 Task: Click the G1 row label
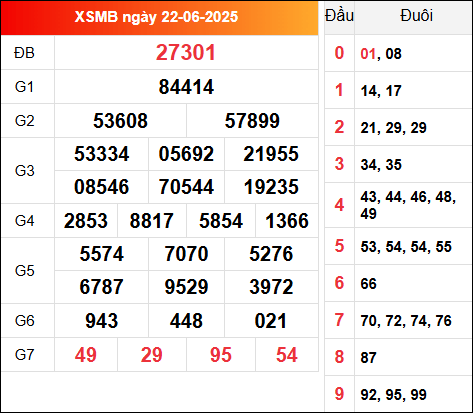click(x=24, y=87)
